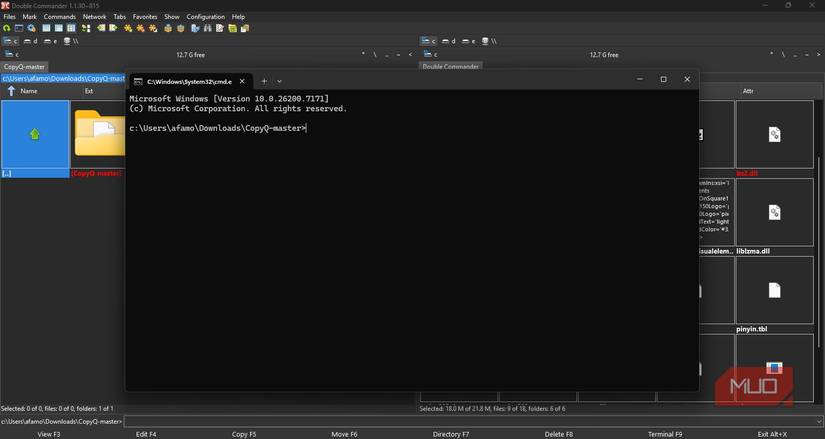Open the Show menu
The image size is (825, 439).
tap(172, 17)
